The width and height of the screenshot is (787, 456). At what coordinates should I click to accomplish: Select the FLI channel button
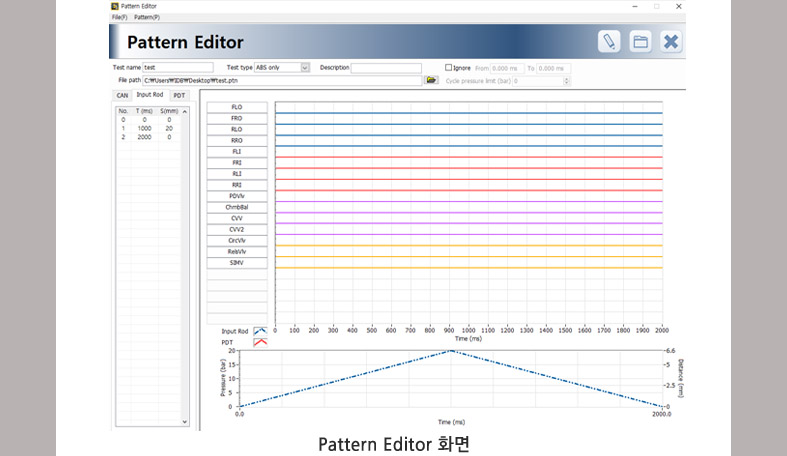coord(237,151)
